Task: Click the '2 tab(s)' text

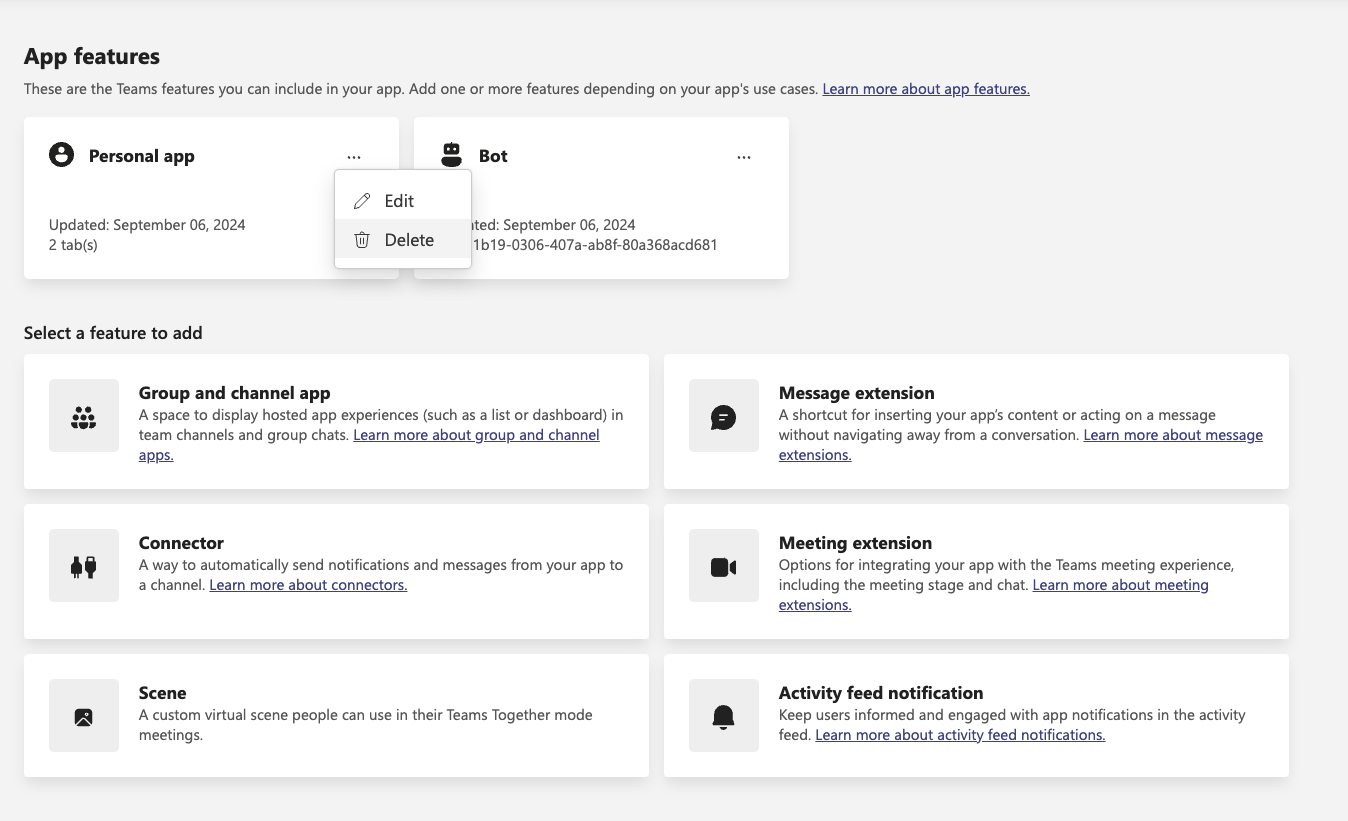Action: pyautogui.click(x=73, y=245)
